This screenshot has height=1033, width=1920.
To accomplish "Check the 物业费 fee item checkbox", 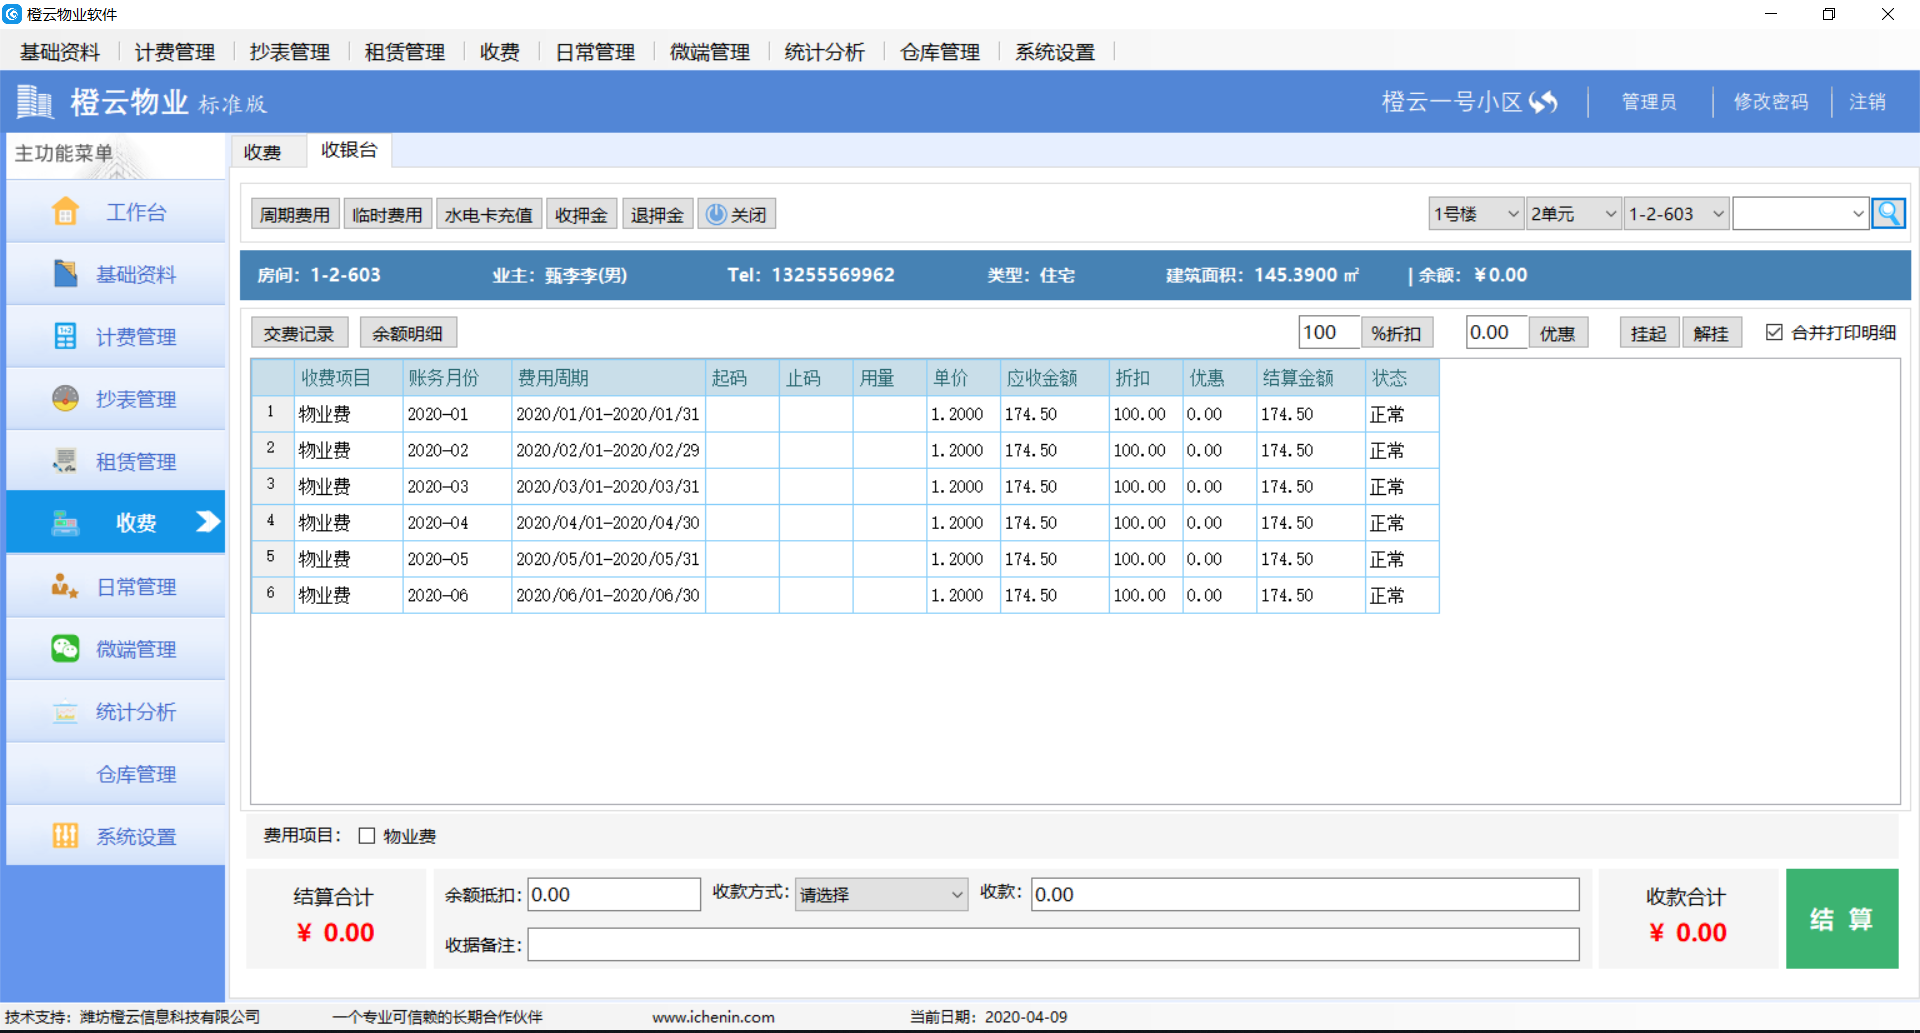I will click(x=367, y=836).
